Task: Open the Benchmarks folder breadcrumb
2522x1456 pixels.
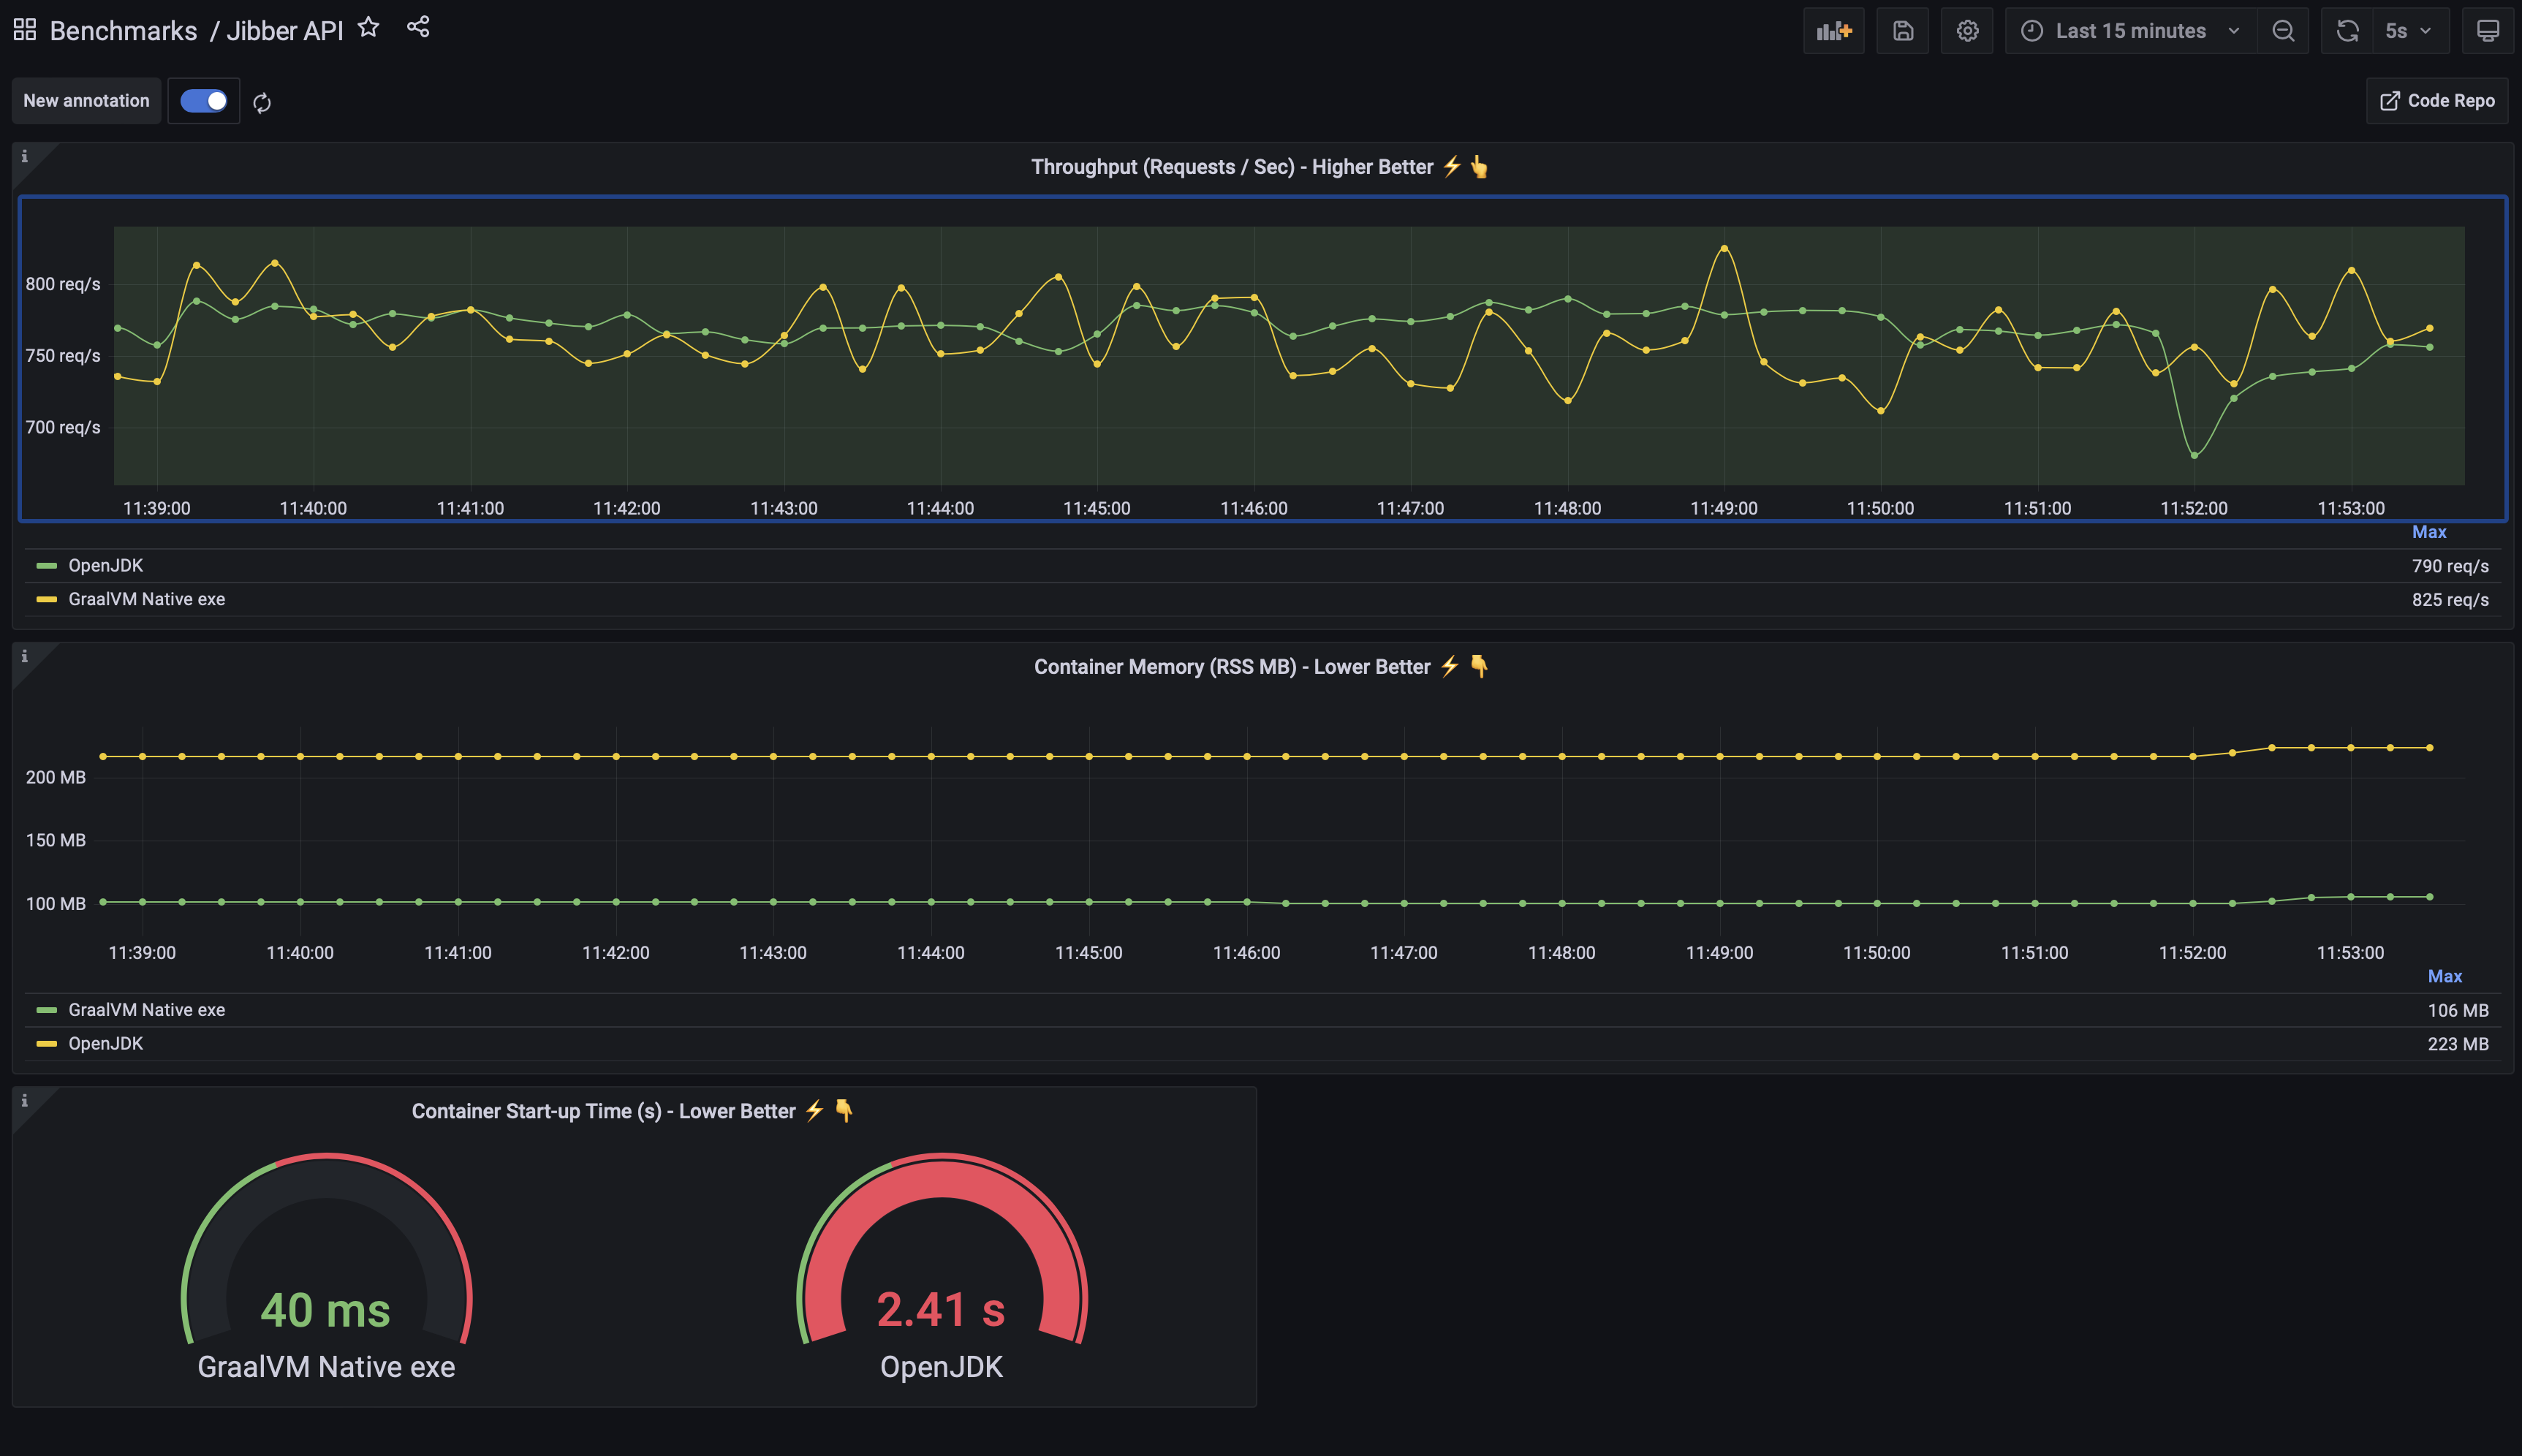Action: [123, 31]
